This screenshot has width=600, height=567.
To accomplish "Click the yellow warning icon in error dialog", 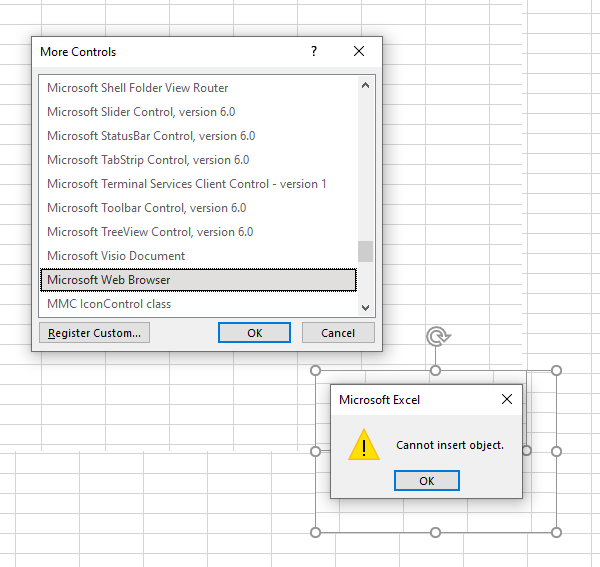I will click(x=364, y=446).
